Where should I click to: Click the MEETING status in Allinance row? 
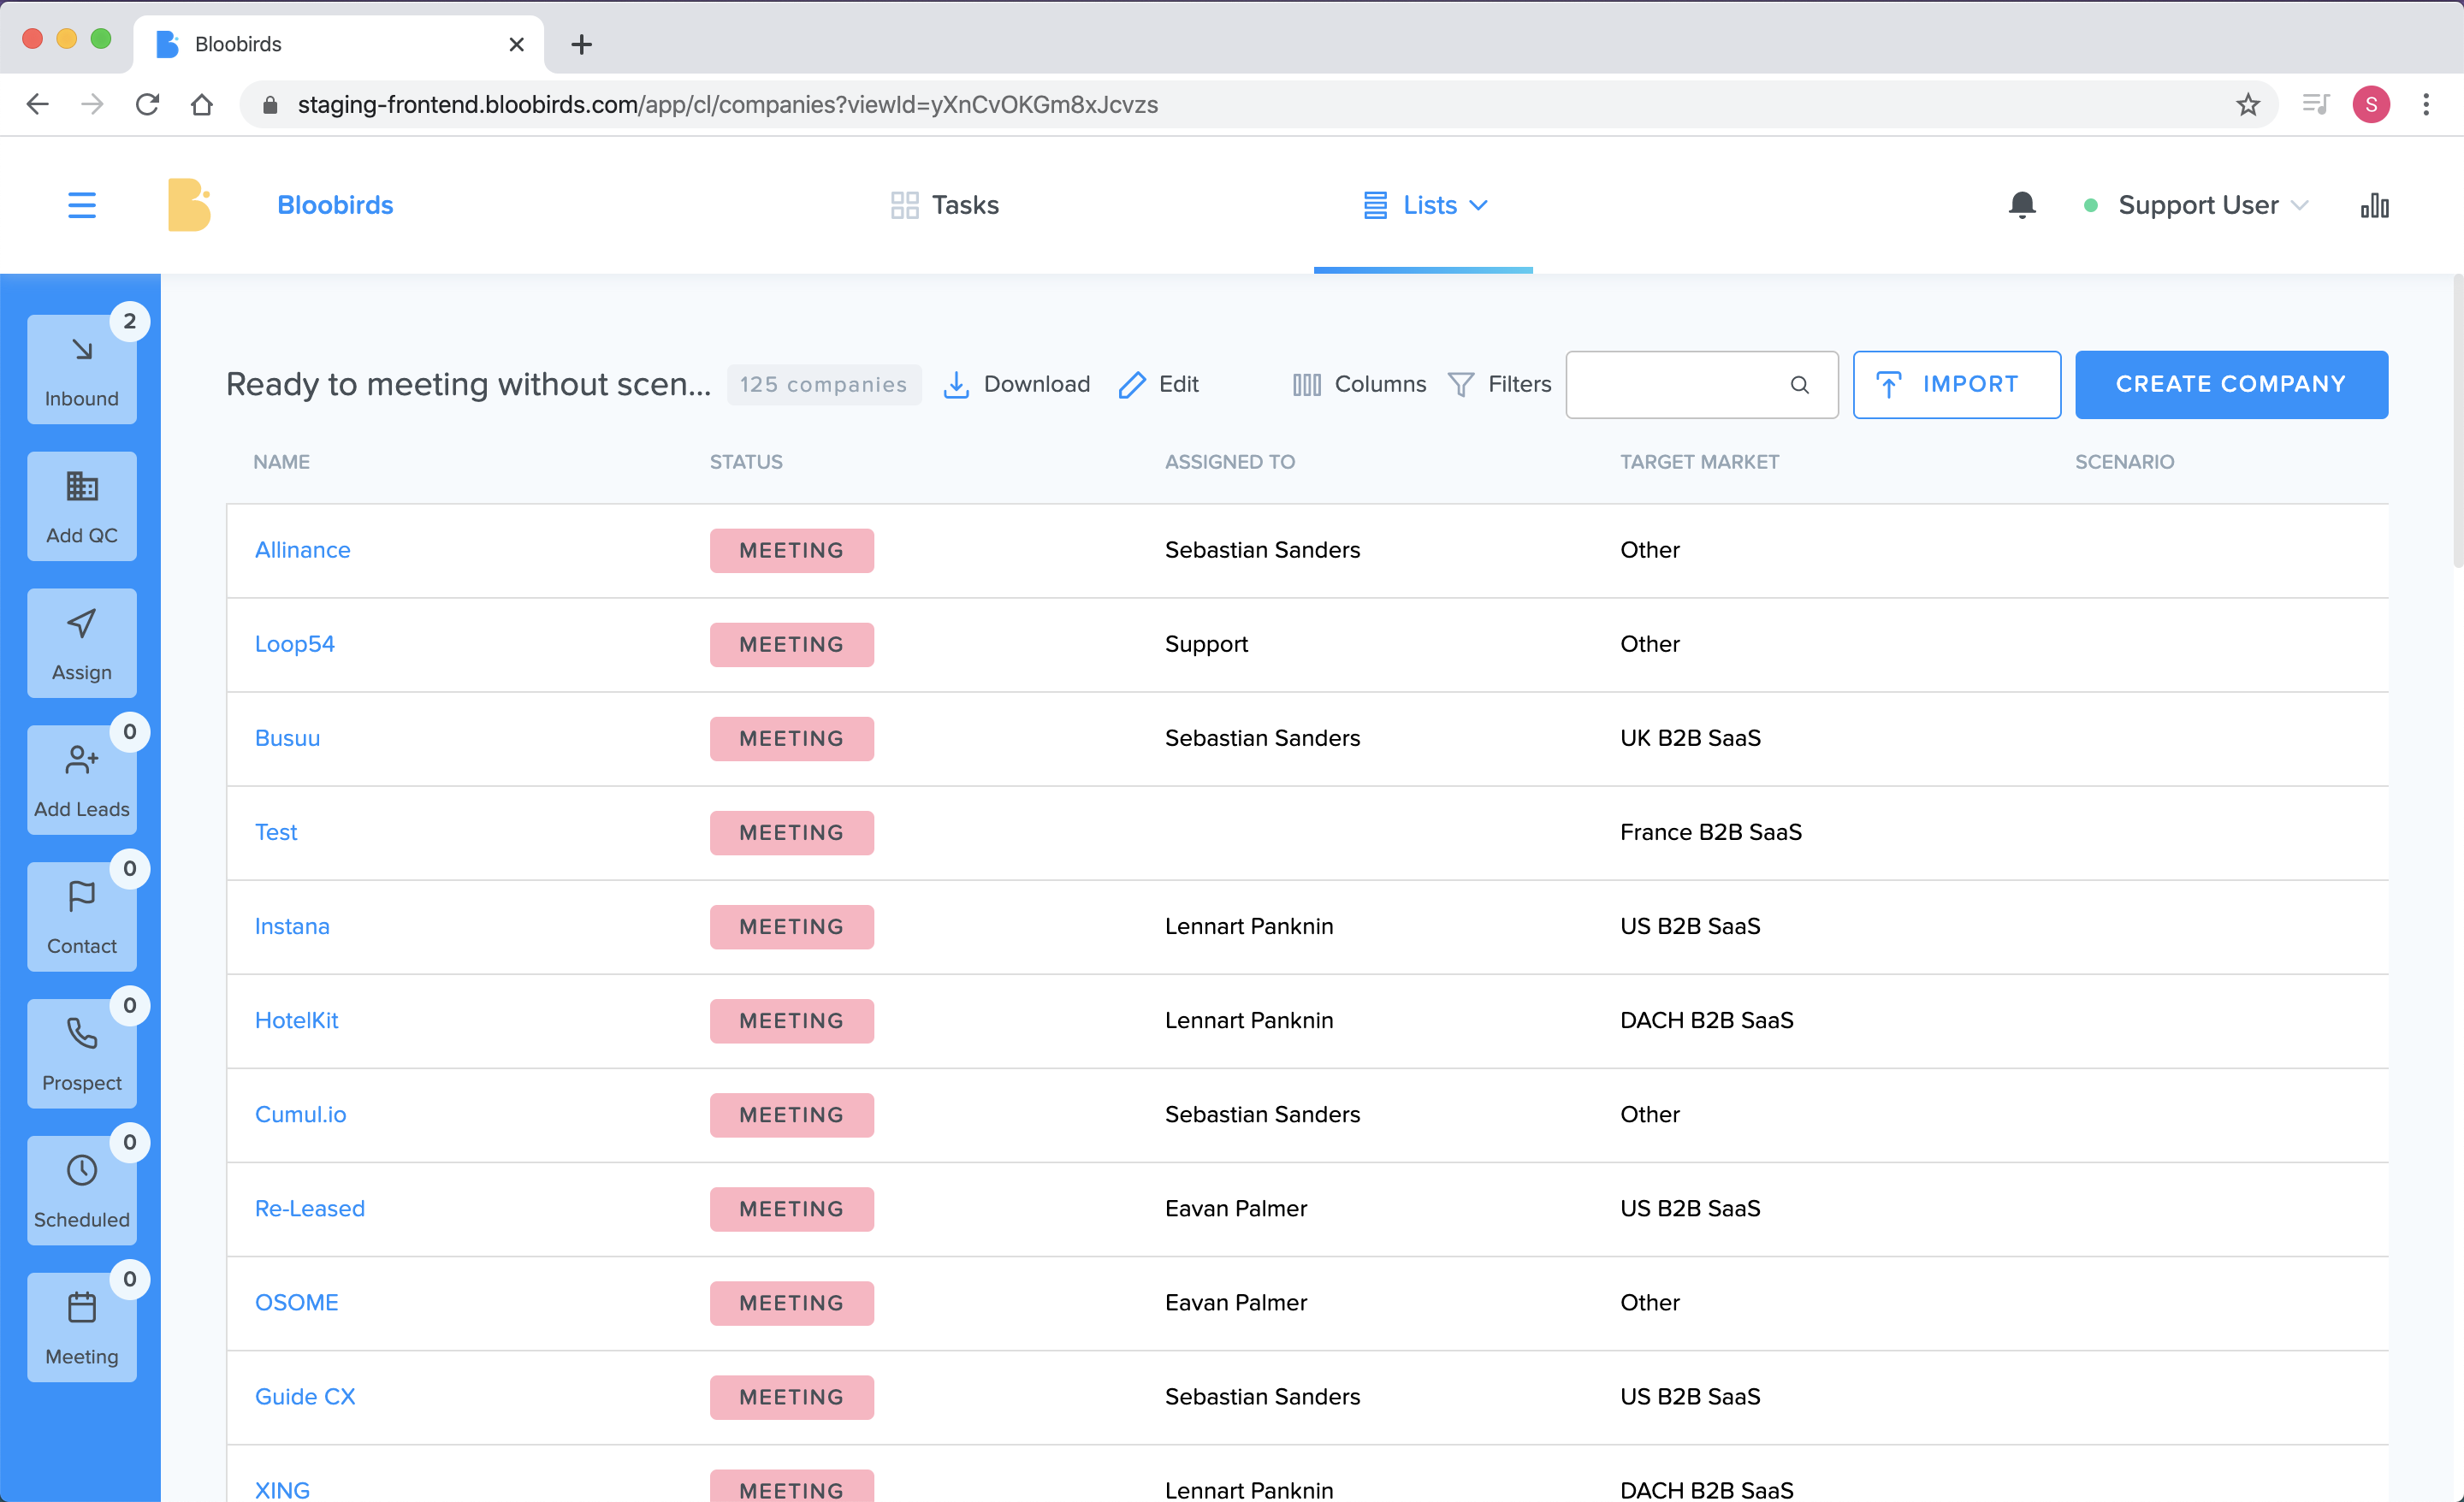(x=791, y=550)
